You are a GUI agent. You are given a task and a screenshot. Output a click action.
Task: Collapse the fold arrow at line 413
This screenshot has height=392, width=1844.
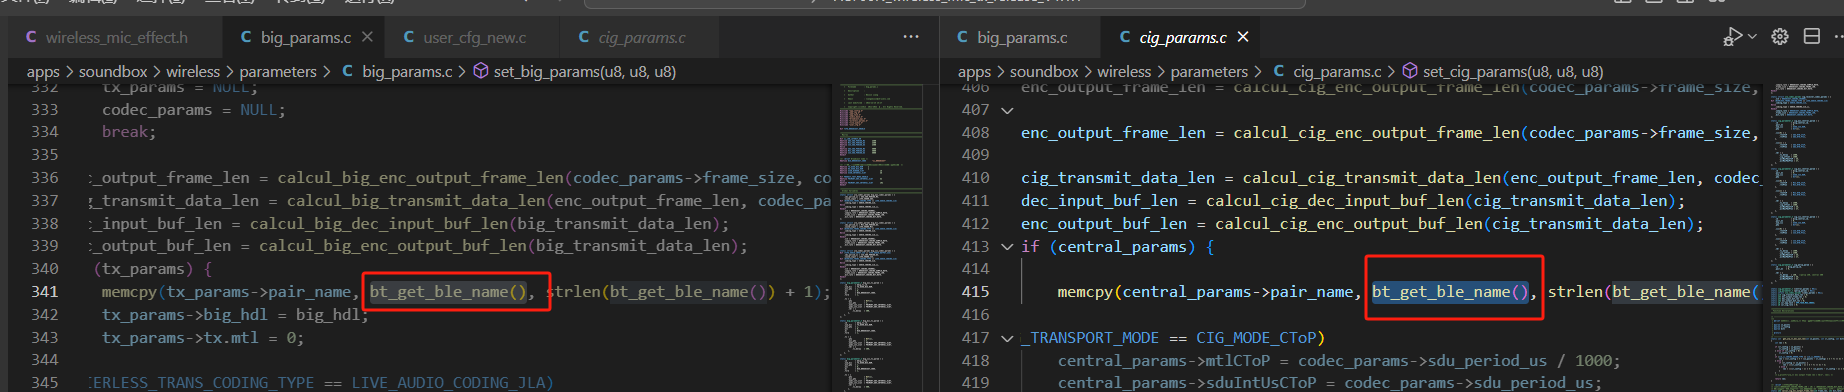click(x=1007, y=246)
